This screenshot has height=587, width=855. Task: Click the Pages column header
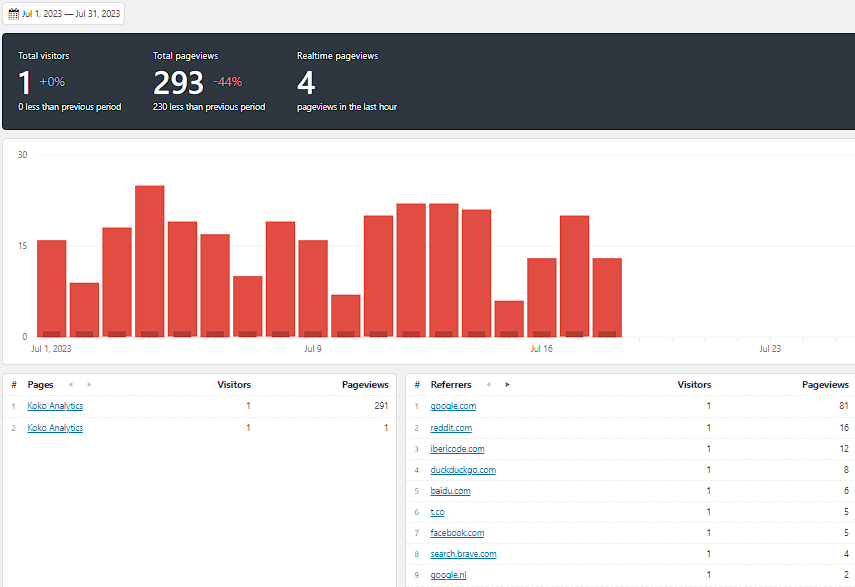point(40,384)
